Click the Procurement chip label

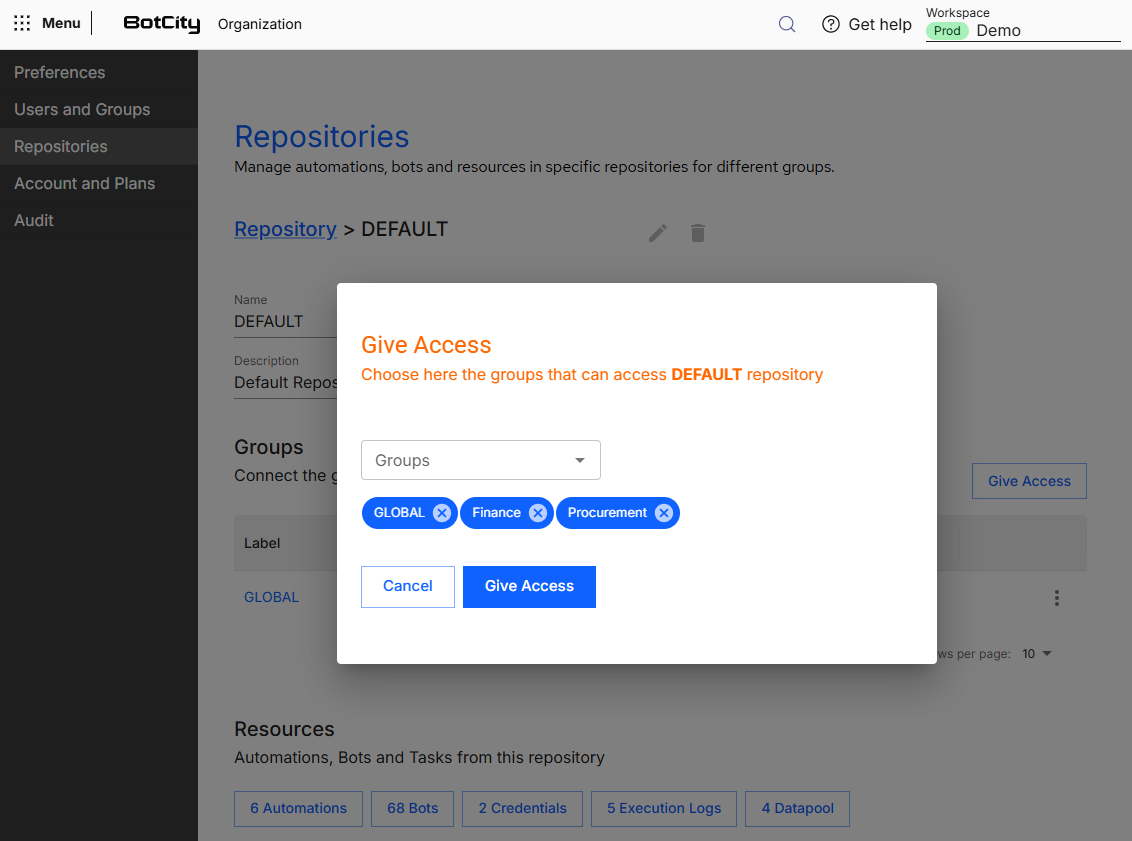(x=607, y=513)
